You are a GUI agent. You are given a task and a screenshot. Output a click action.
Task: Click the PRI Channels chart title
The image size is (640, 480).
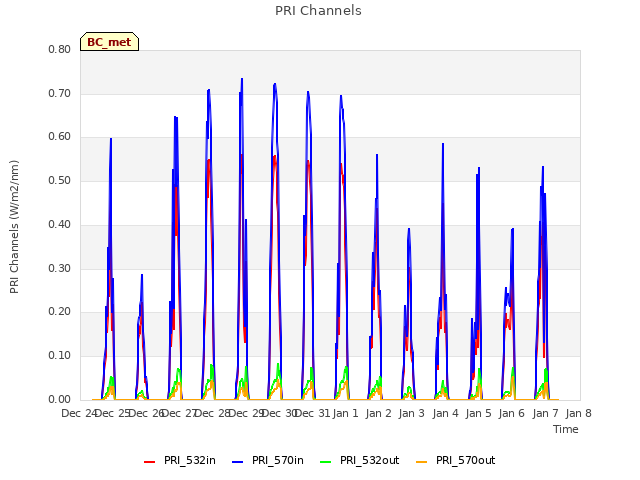click(x=318, y=11)
